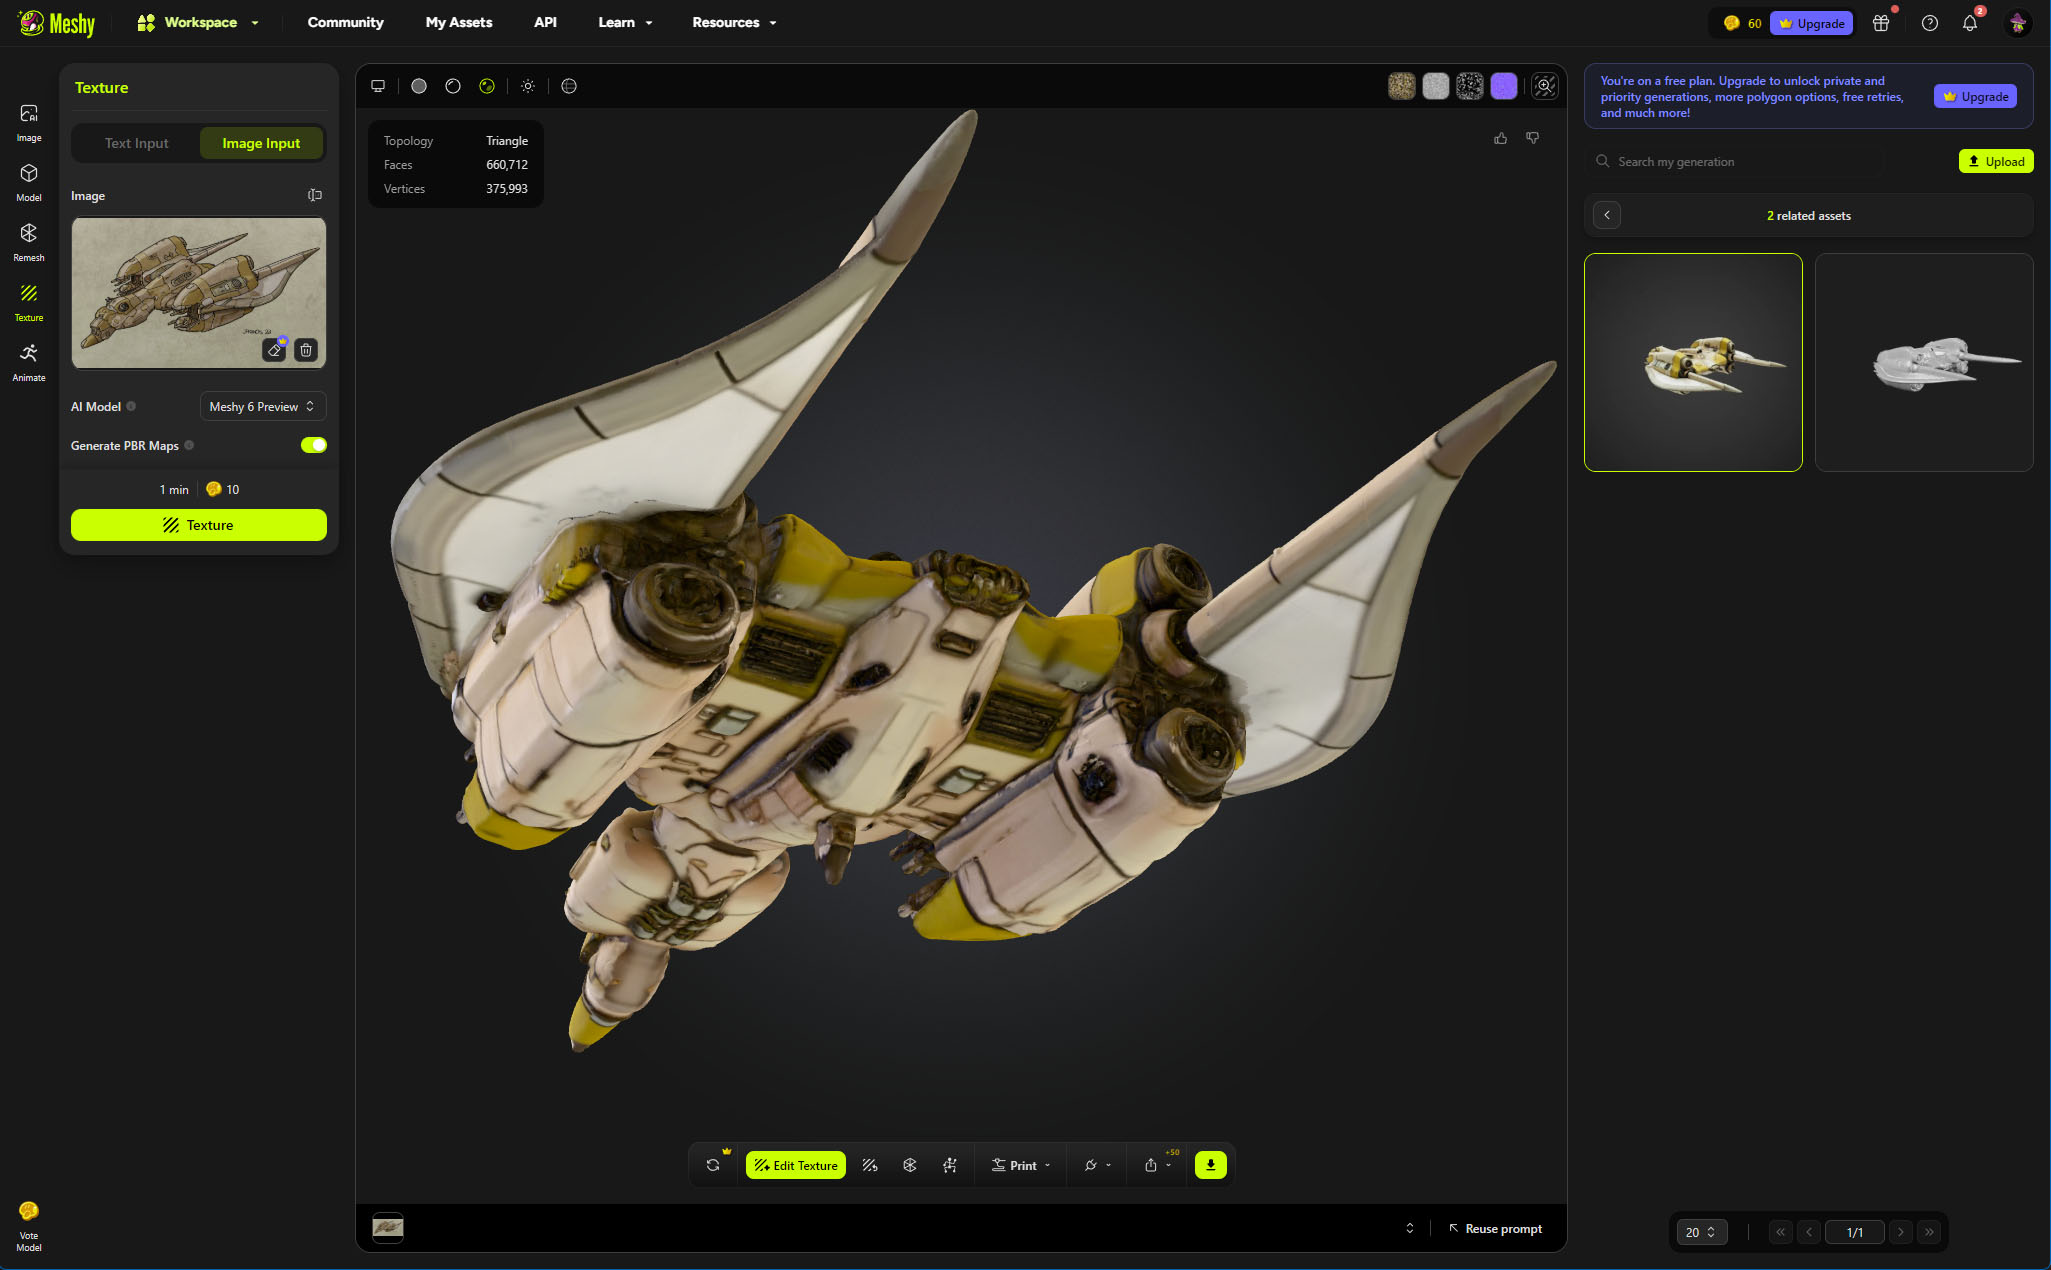Click the wireframe globe icon
Viewport: 2051px width, 1270px height.
tap(569, 86)
